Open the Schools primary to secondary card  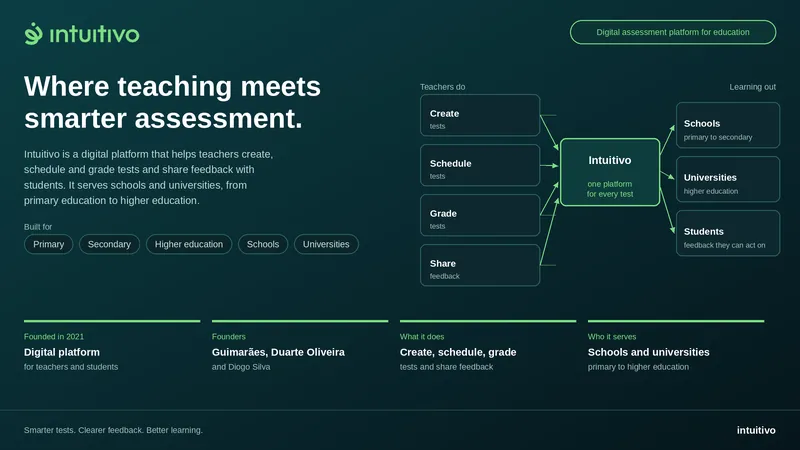click(728, 126)
